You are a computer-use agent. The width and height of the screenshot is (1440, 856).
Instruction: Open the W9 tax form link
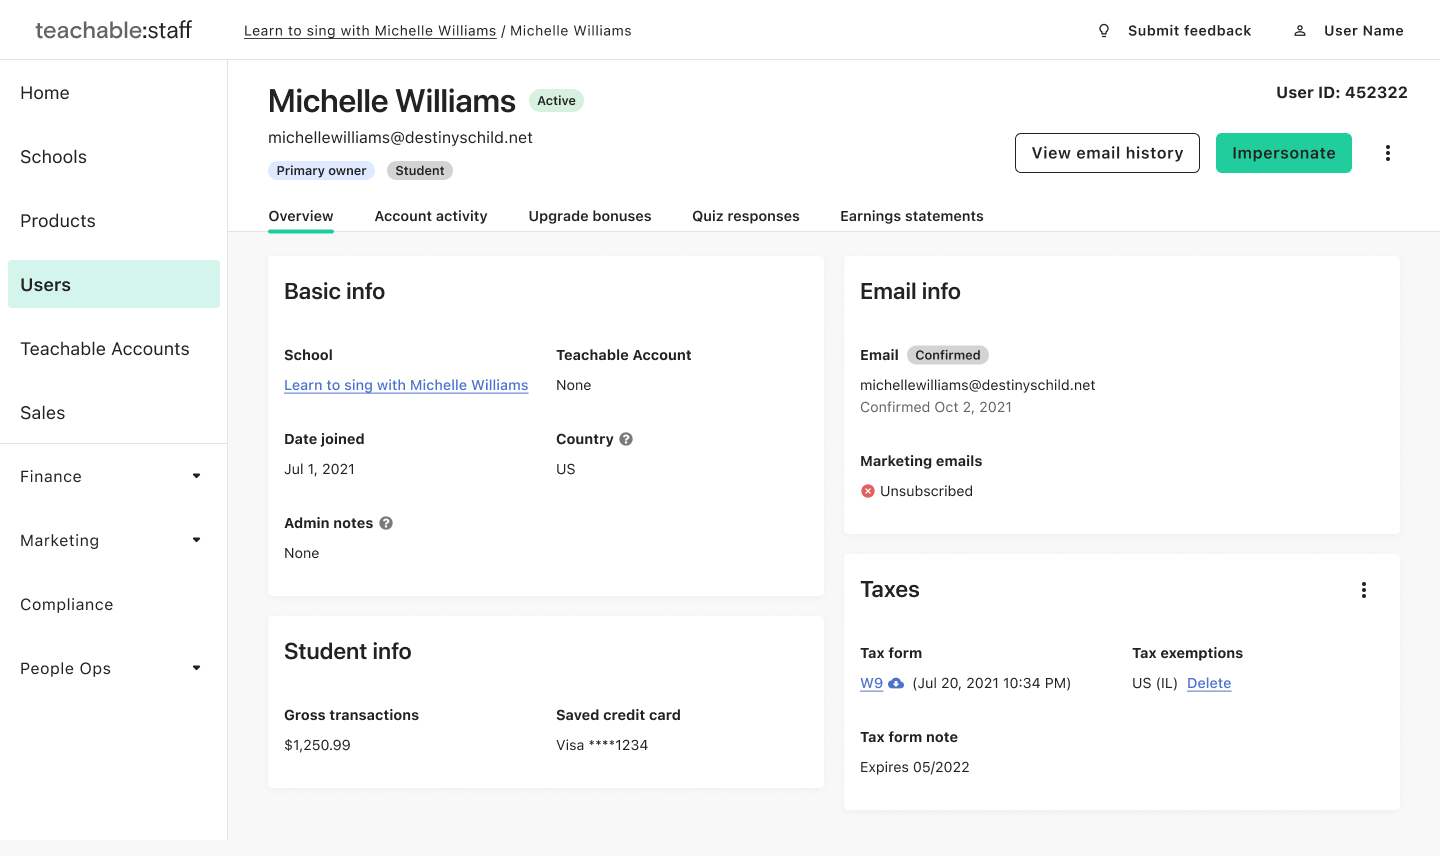872,683
